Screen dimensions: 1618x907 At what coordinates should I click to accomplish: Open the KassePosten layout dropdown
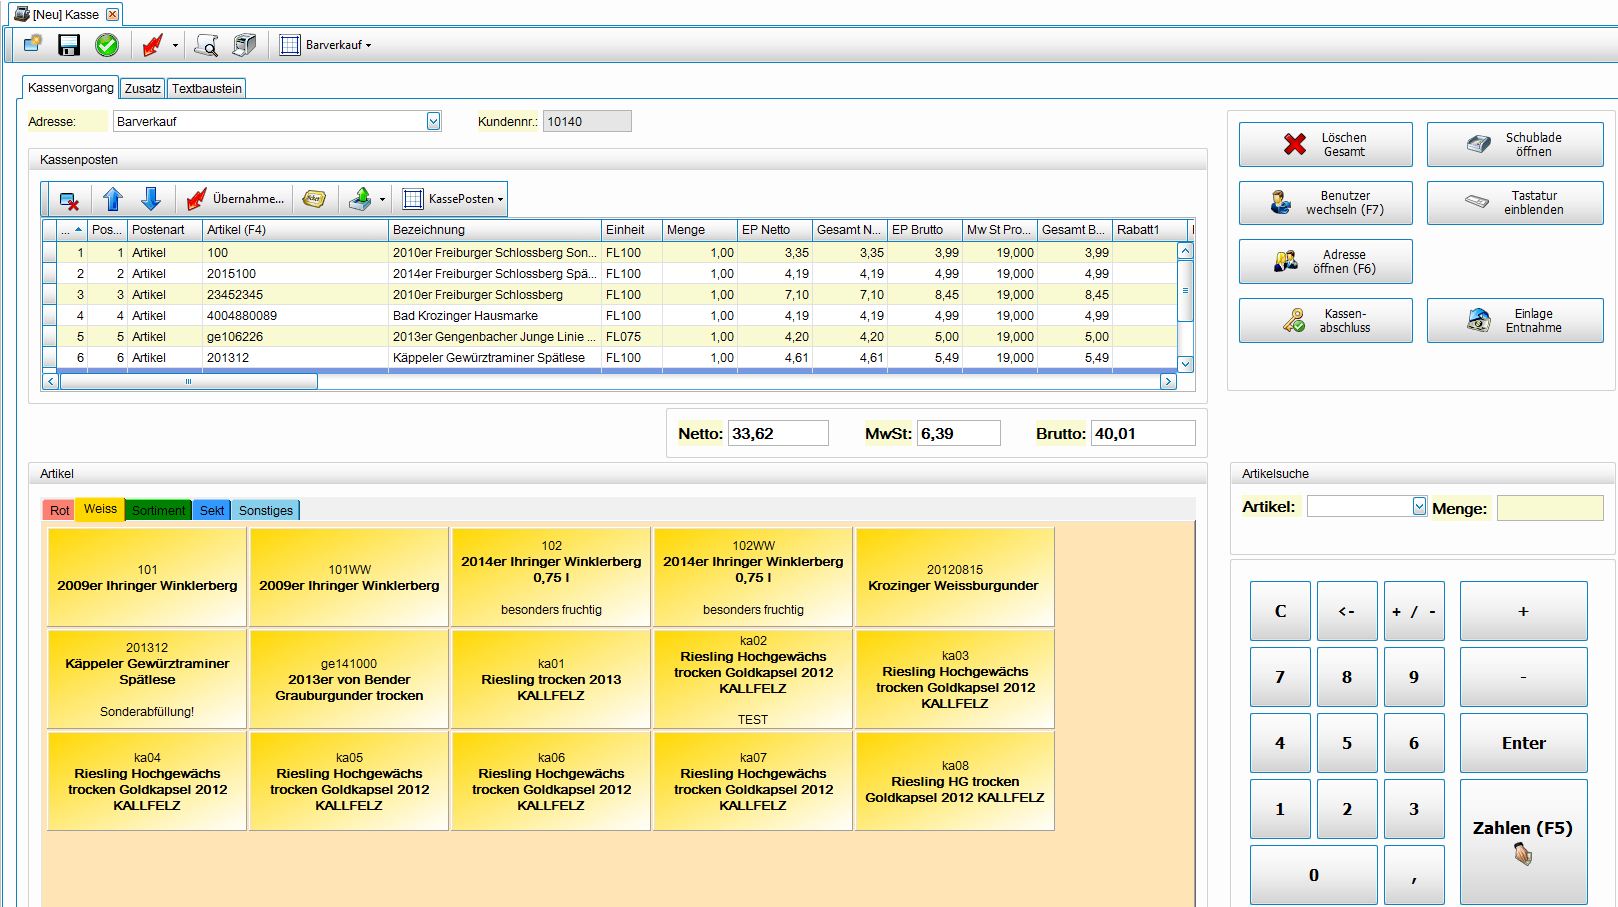pyautogui.click(x=453, y=199)
